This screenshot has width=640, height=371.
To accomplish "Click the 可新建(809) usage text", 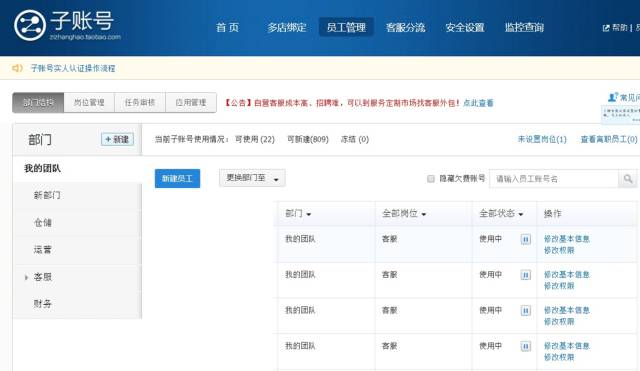I will pyautogui.click(x=308, y=139).
